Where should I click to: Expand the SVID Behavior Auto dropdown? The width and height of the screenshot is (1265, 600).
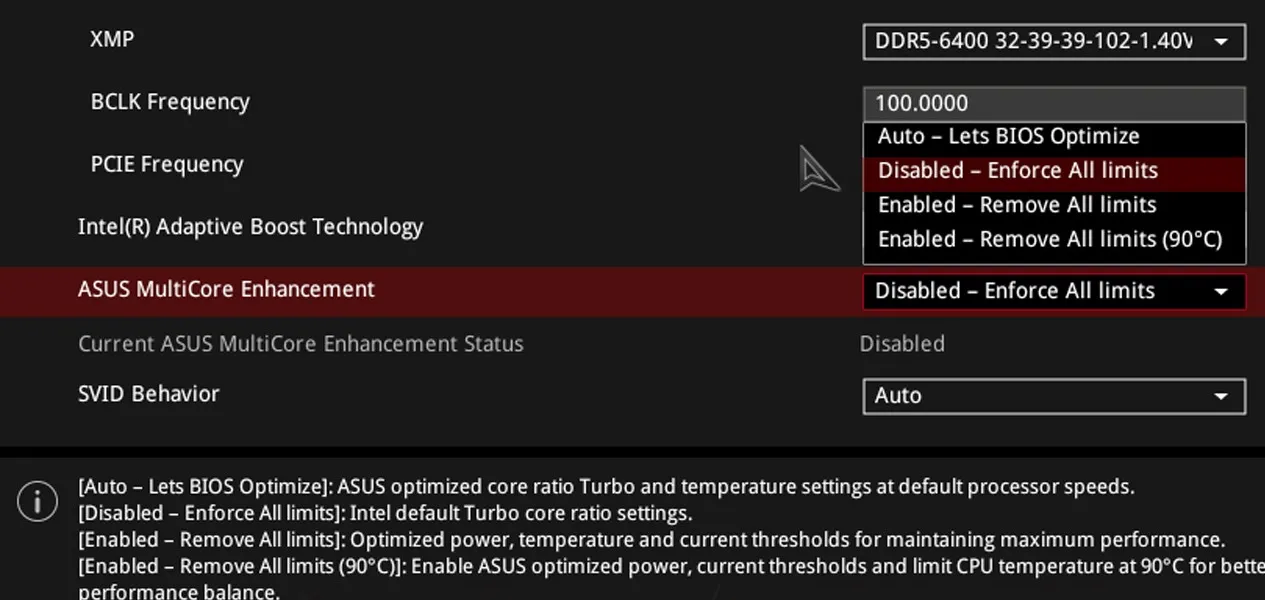click(1054, 396)
